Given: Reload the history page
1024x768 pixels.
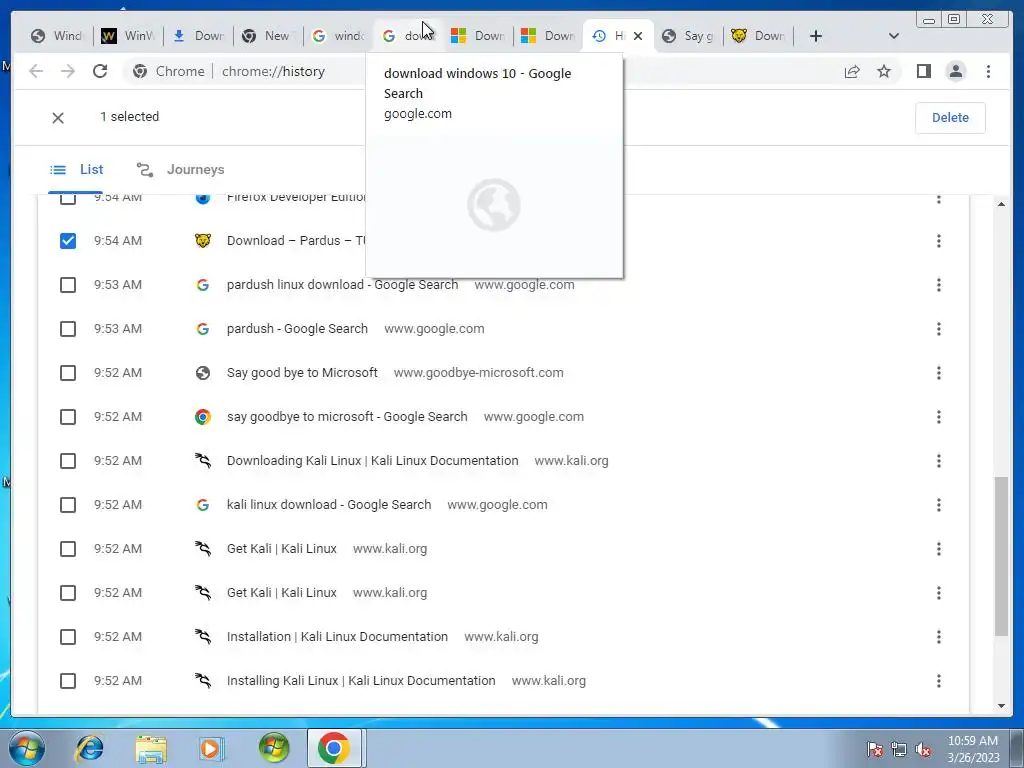Looking at the screenshot, I should (100, 71).
